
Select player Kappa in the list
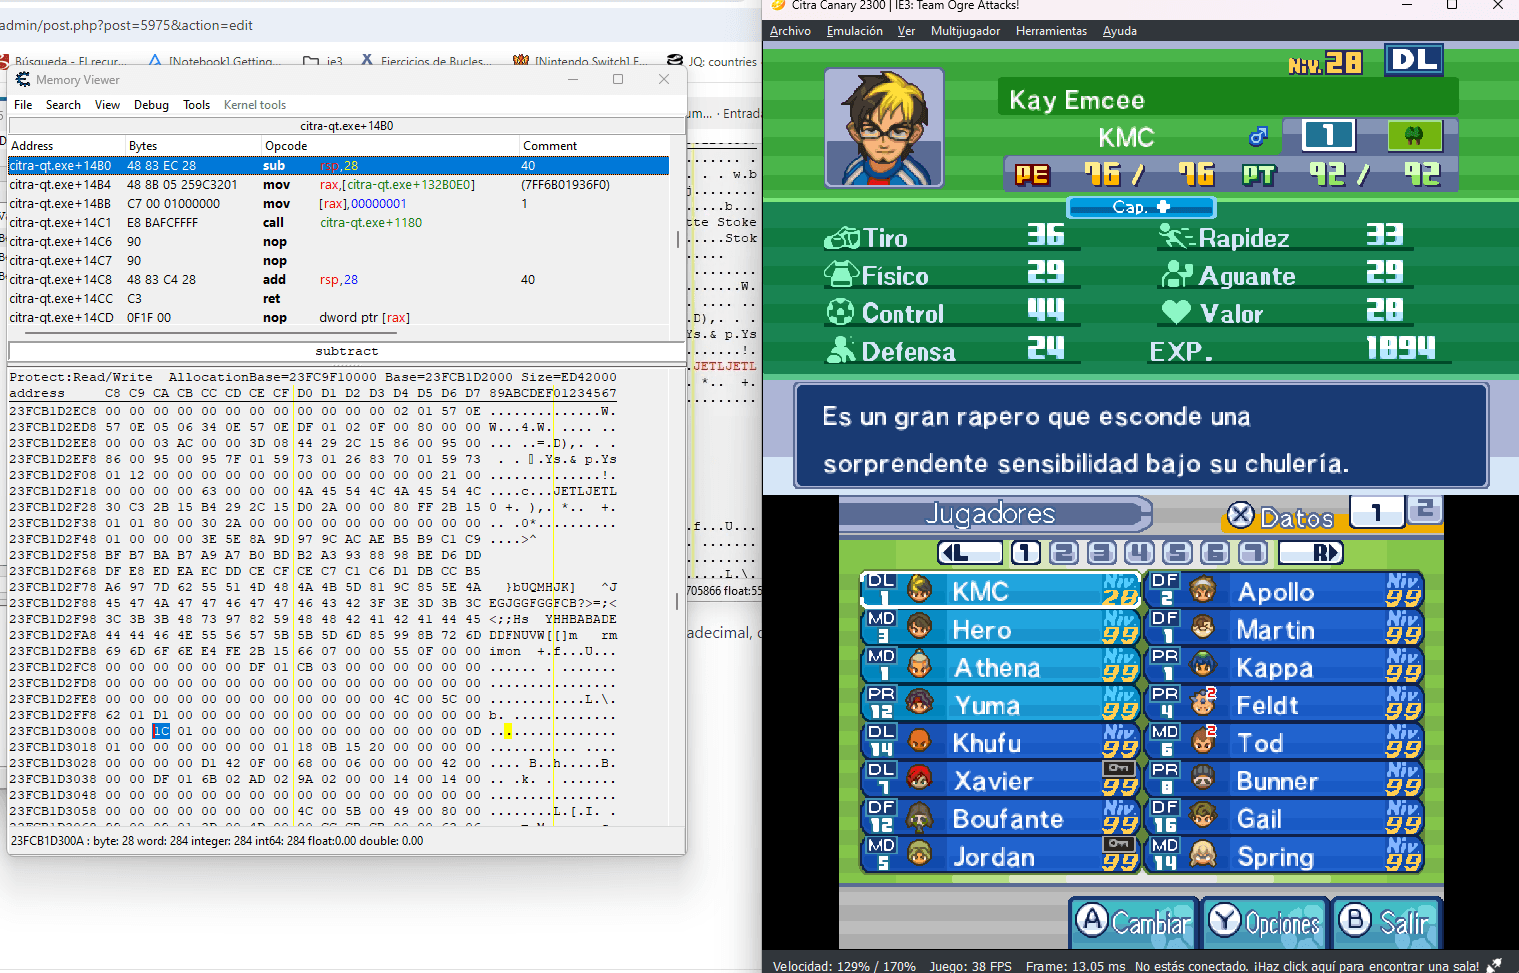[x=1285, y=666]
